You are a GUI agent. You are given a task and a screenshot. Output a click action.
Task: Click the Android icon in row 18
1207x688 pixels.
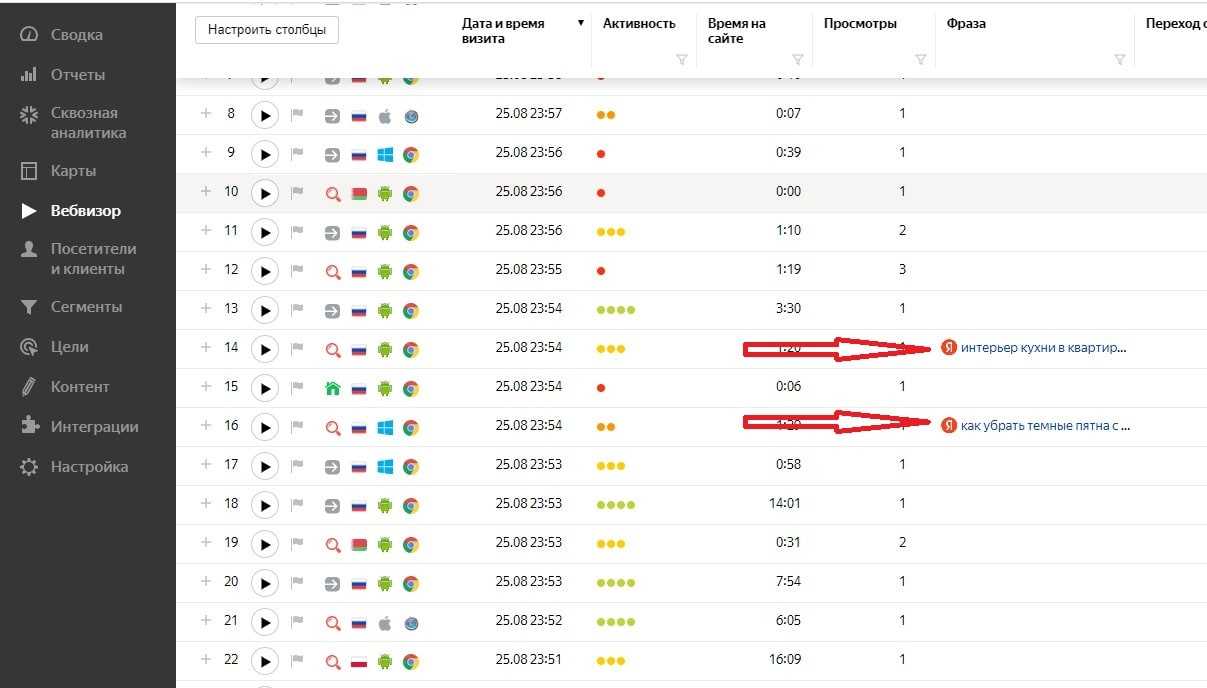click(385, 506)
